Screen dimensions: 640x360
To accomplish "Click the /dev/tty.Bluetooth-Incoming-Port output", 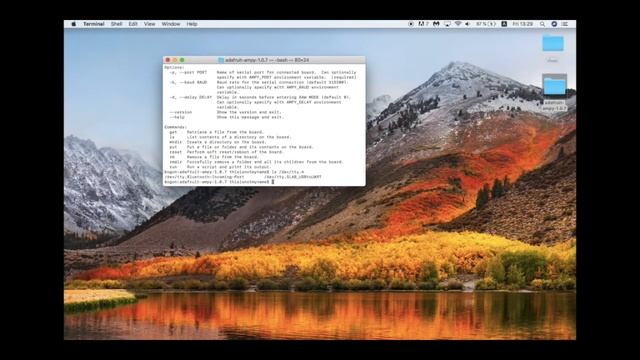I will click(204, 177).
